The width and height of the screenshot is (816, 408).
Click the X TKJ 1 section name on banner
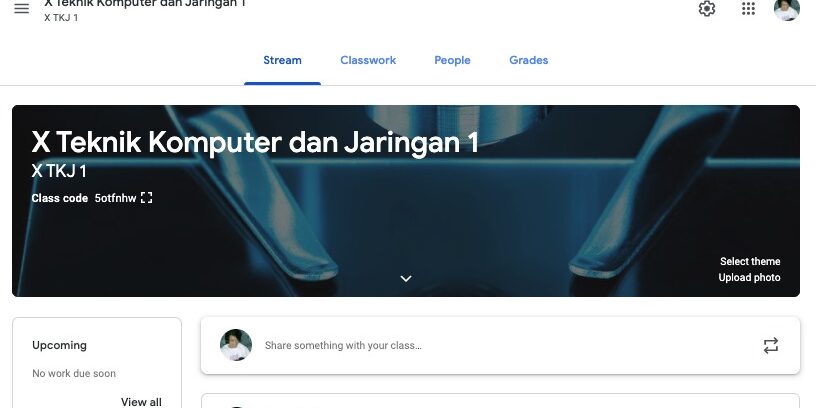click(x=59, y=171)
